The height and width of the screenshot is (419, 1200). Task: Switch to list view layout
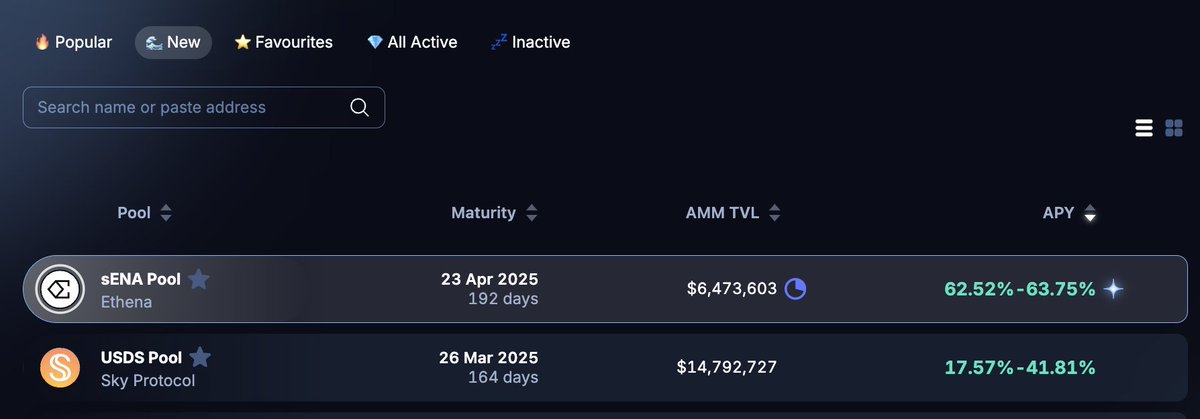click(1145, 128)
